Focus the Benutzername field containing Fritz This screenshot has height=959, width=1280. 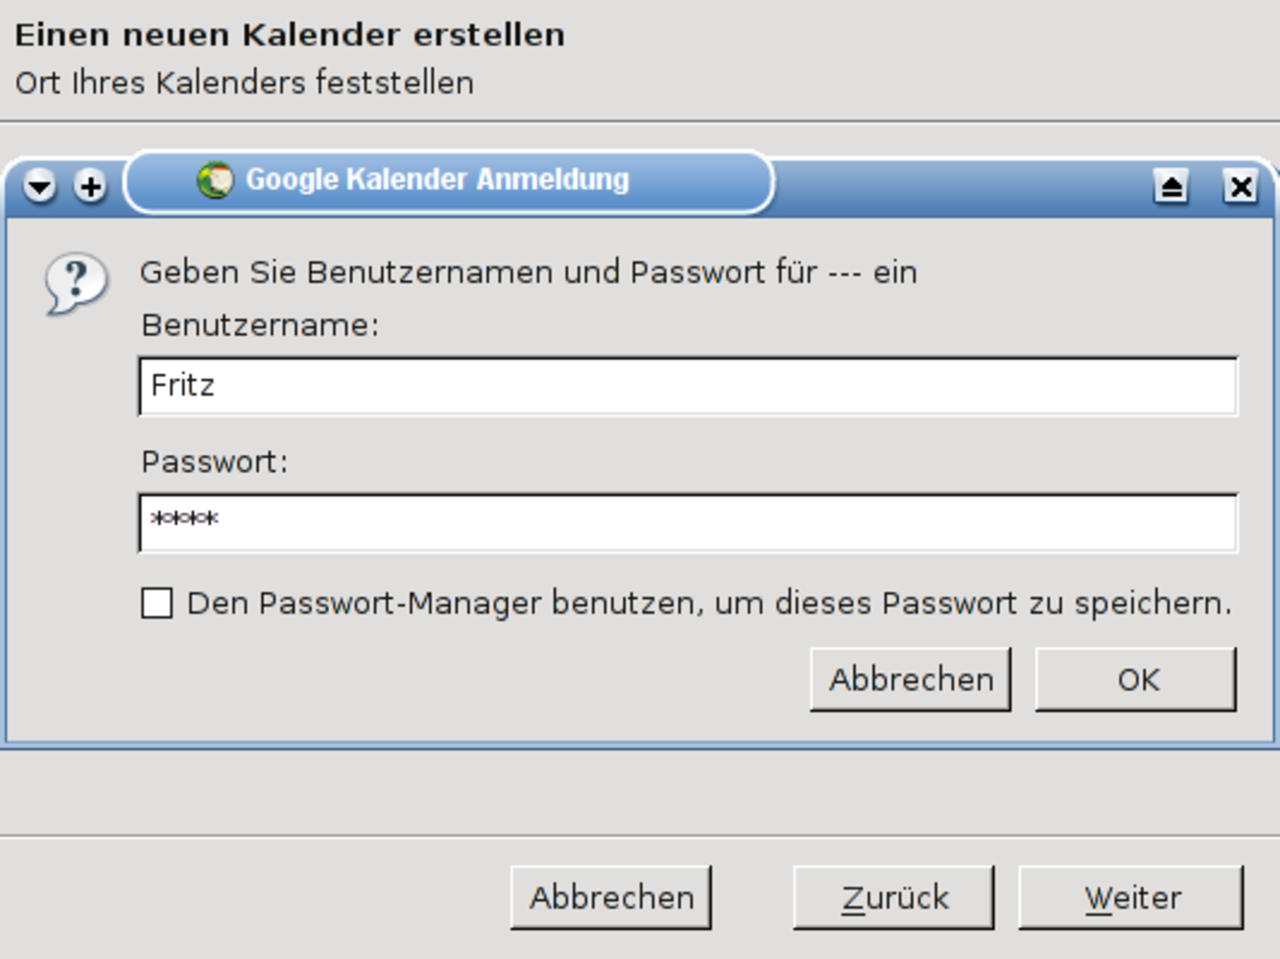pyautogui.click(x=688, y=386)
